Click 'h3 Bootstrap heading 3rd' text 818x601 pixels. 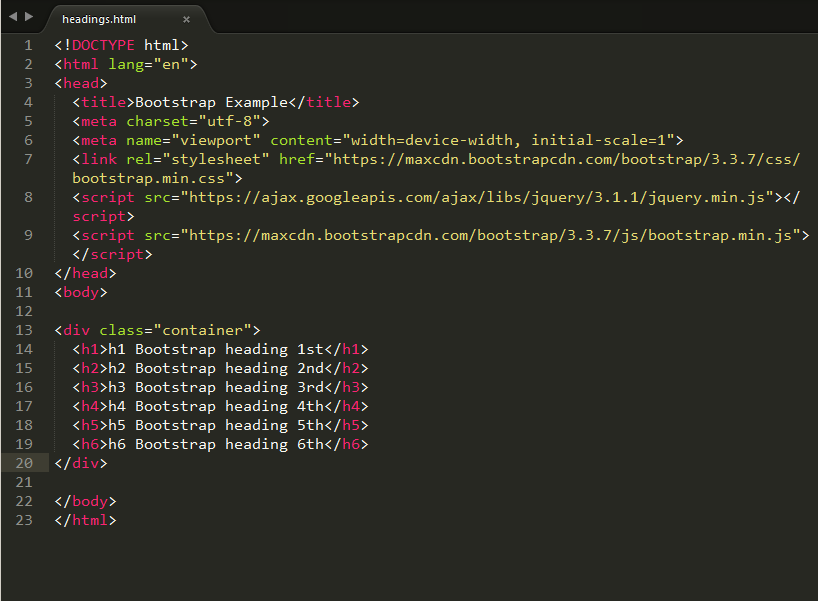[x=216, y=387]
